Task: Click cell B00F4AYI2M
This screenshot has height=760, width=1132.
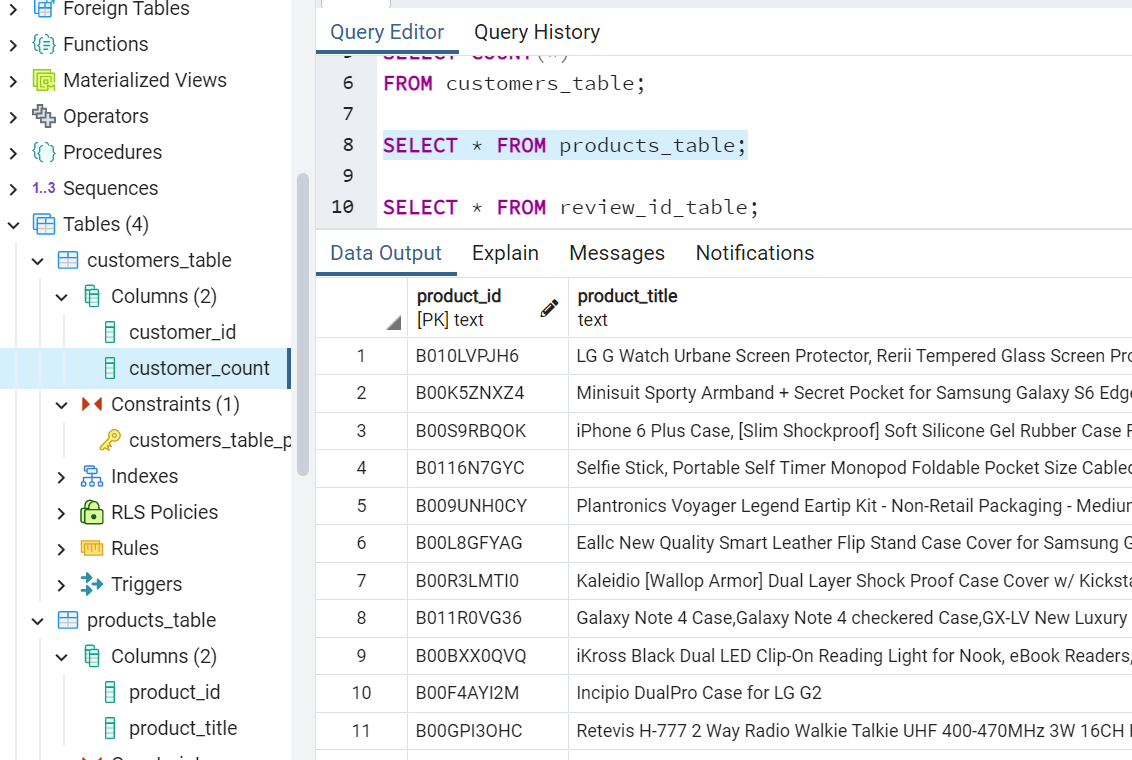Action: (488, 694)
